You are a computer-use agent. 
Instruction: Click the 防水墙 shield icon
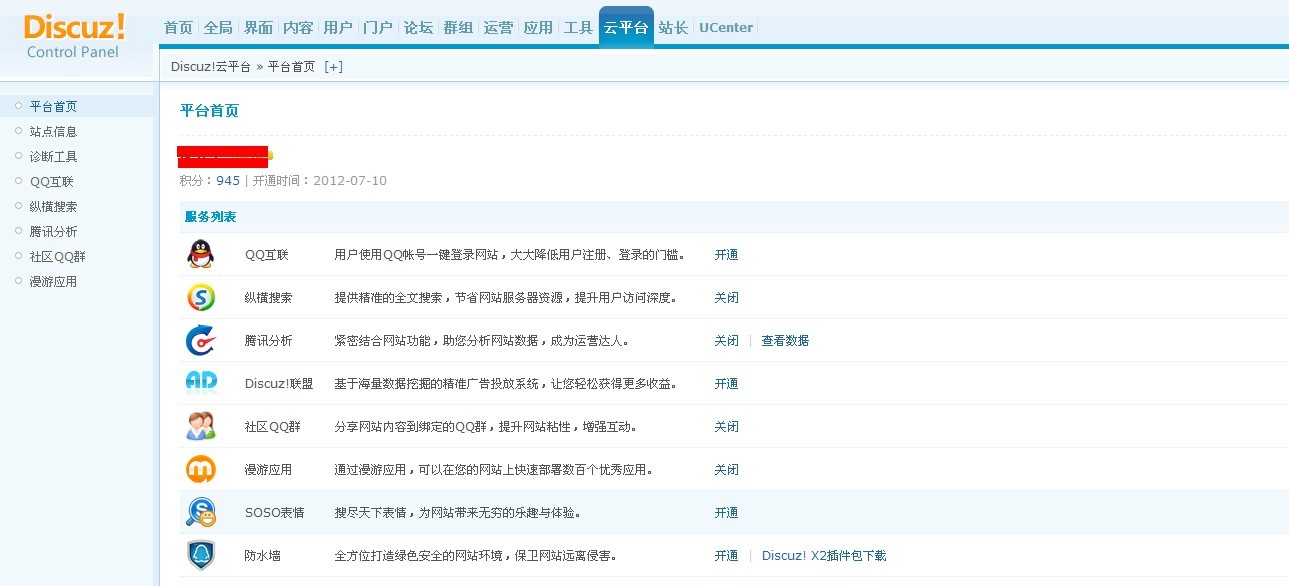point(200,555)
